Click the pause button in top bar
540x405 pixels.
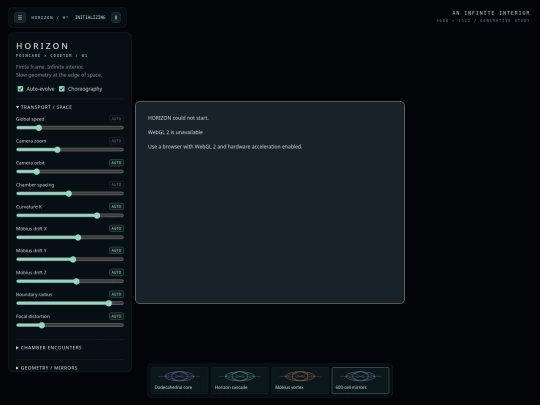coord(116,17)
